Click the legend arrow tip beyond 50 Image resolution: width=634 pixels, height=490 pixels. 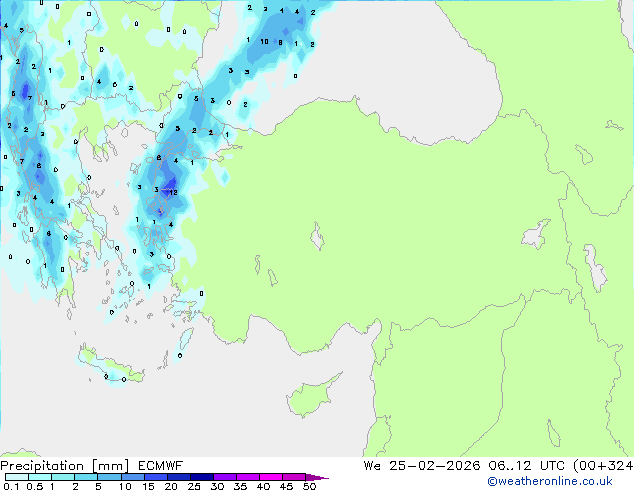tap(317, 477)
